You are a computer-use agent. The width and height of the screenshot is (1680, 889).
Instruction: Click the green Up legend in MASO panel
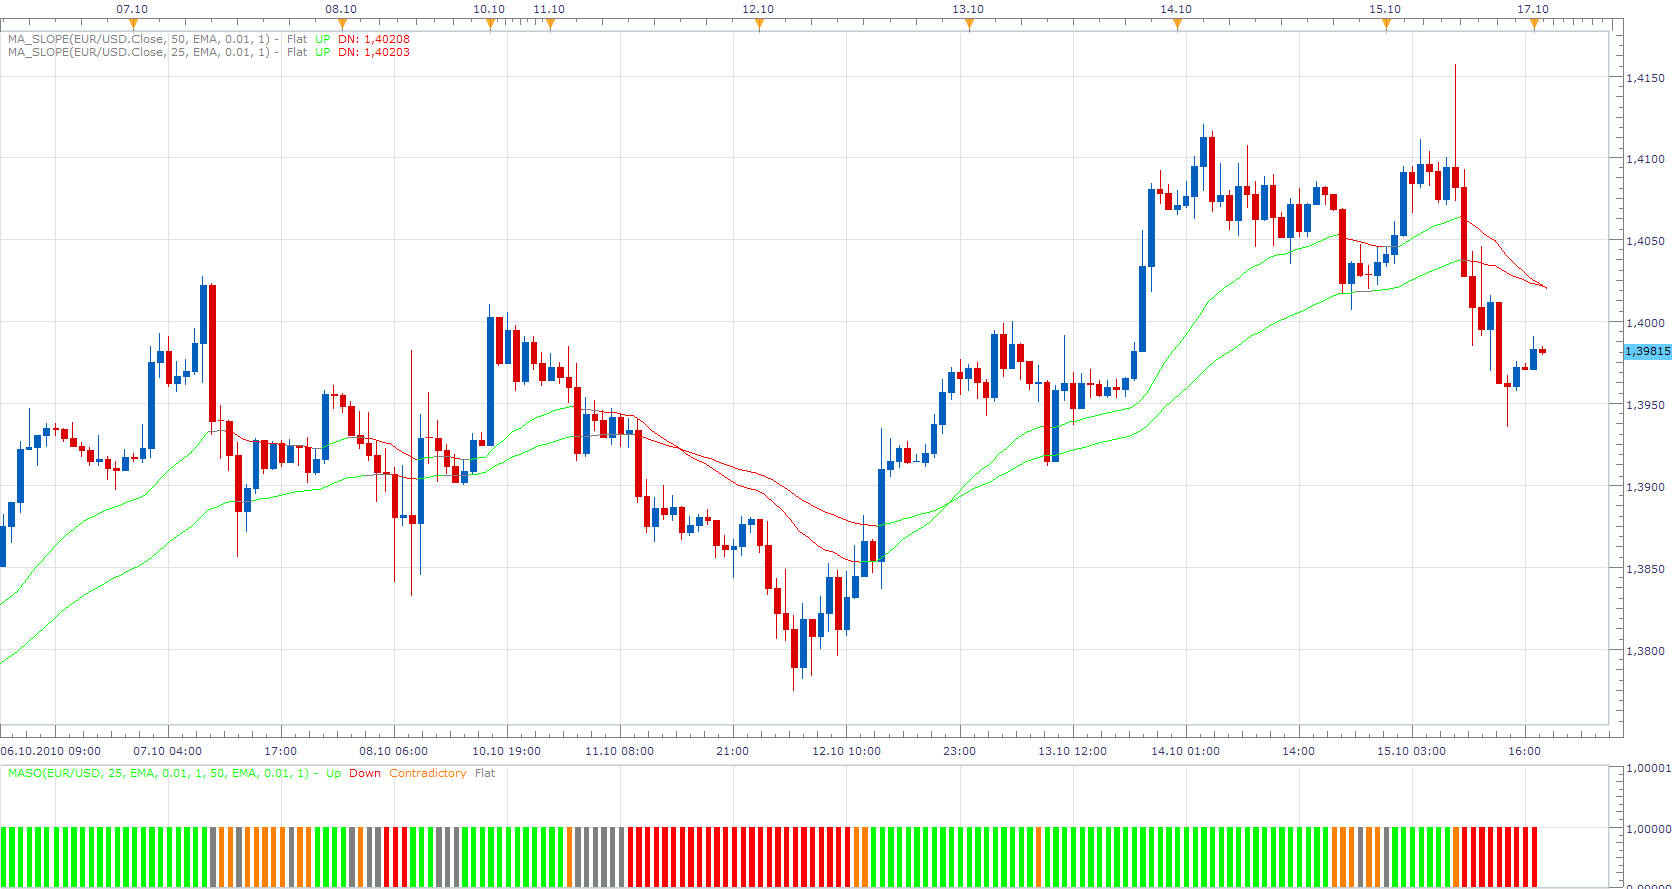pos(333,773)
